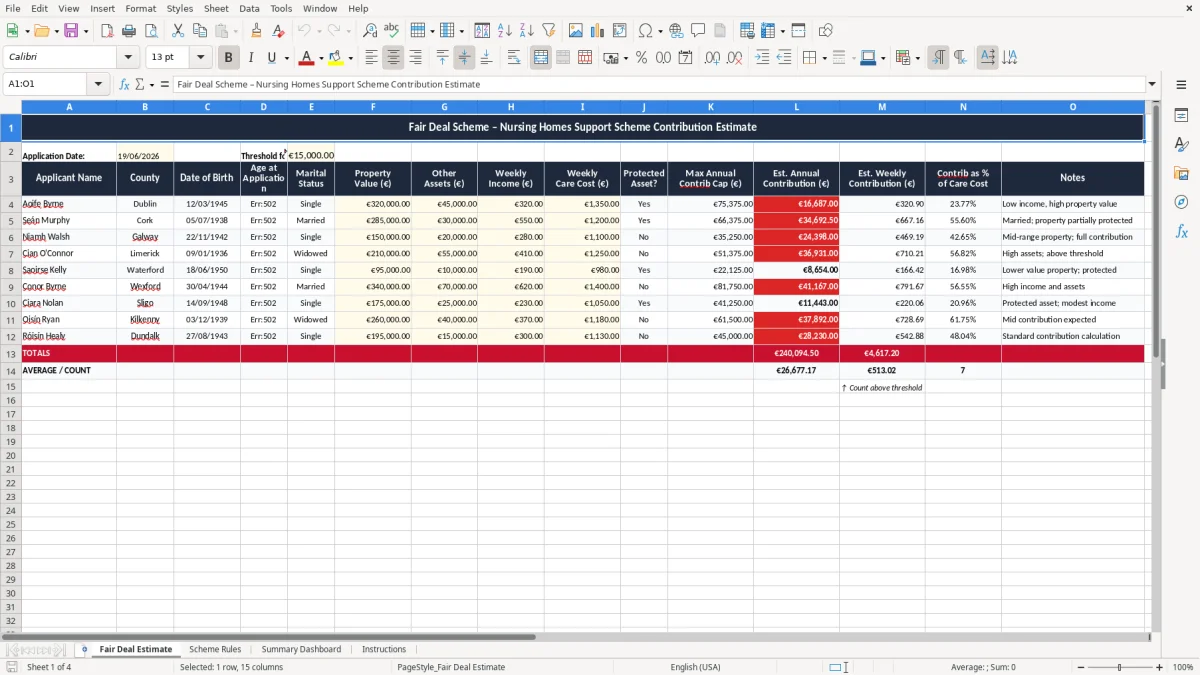Toggle Center Horizontally alignment

point(393,58)
